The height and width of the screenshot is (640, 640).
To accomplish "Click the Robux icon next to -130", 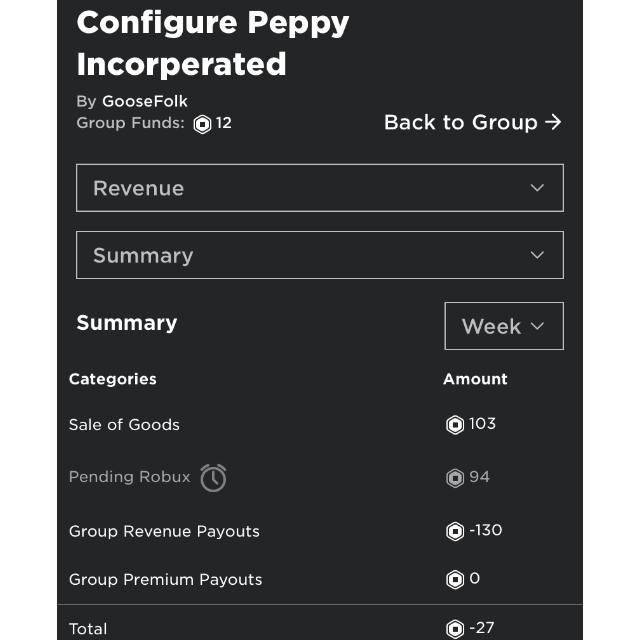I will coord(455,531).
